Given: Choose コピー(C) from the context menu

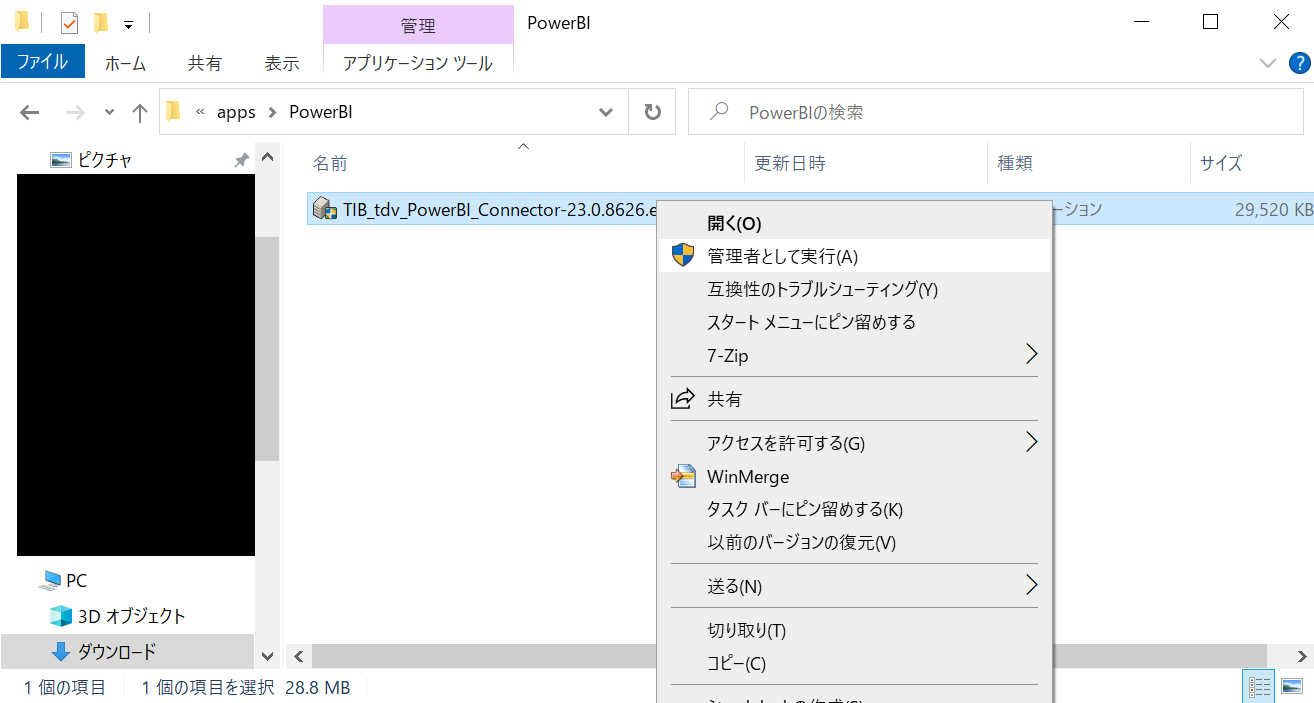Looking at the screenshot, I should pos(855,663).
